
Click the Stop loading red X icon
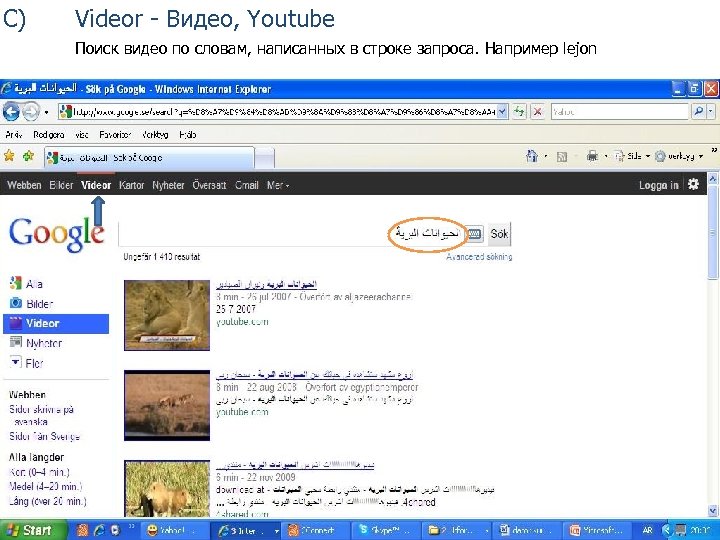point(538,112)
